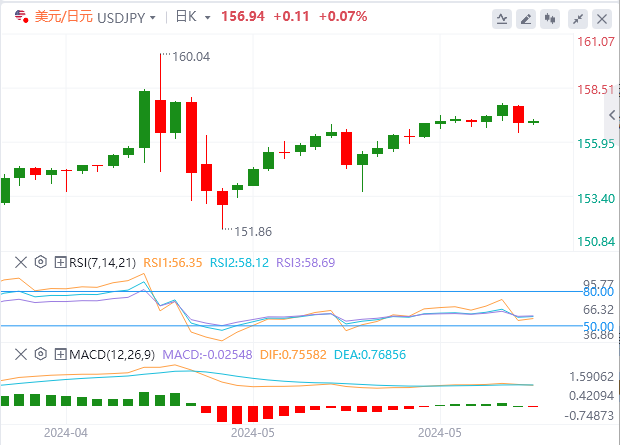Click the 2024-04 date axis label

click(66, 433)
